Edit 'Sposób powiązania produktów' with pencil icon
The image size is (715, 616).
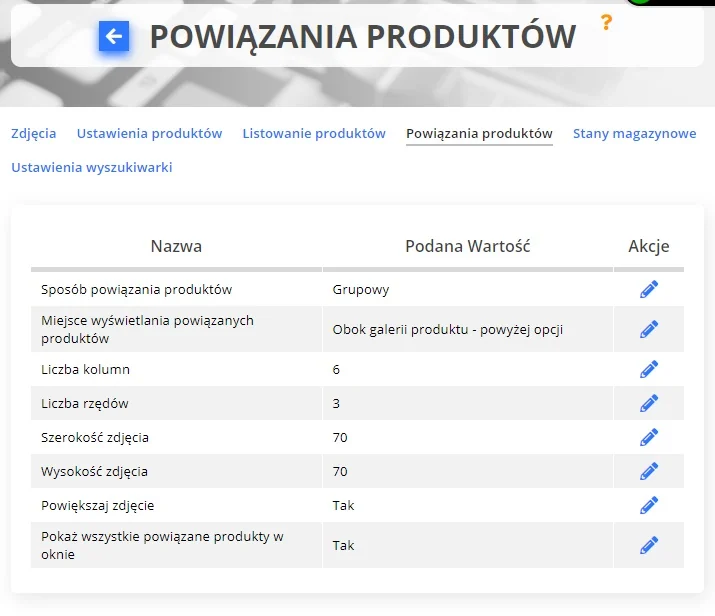point(649,289)
